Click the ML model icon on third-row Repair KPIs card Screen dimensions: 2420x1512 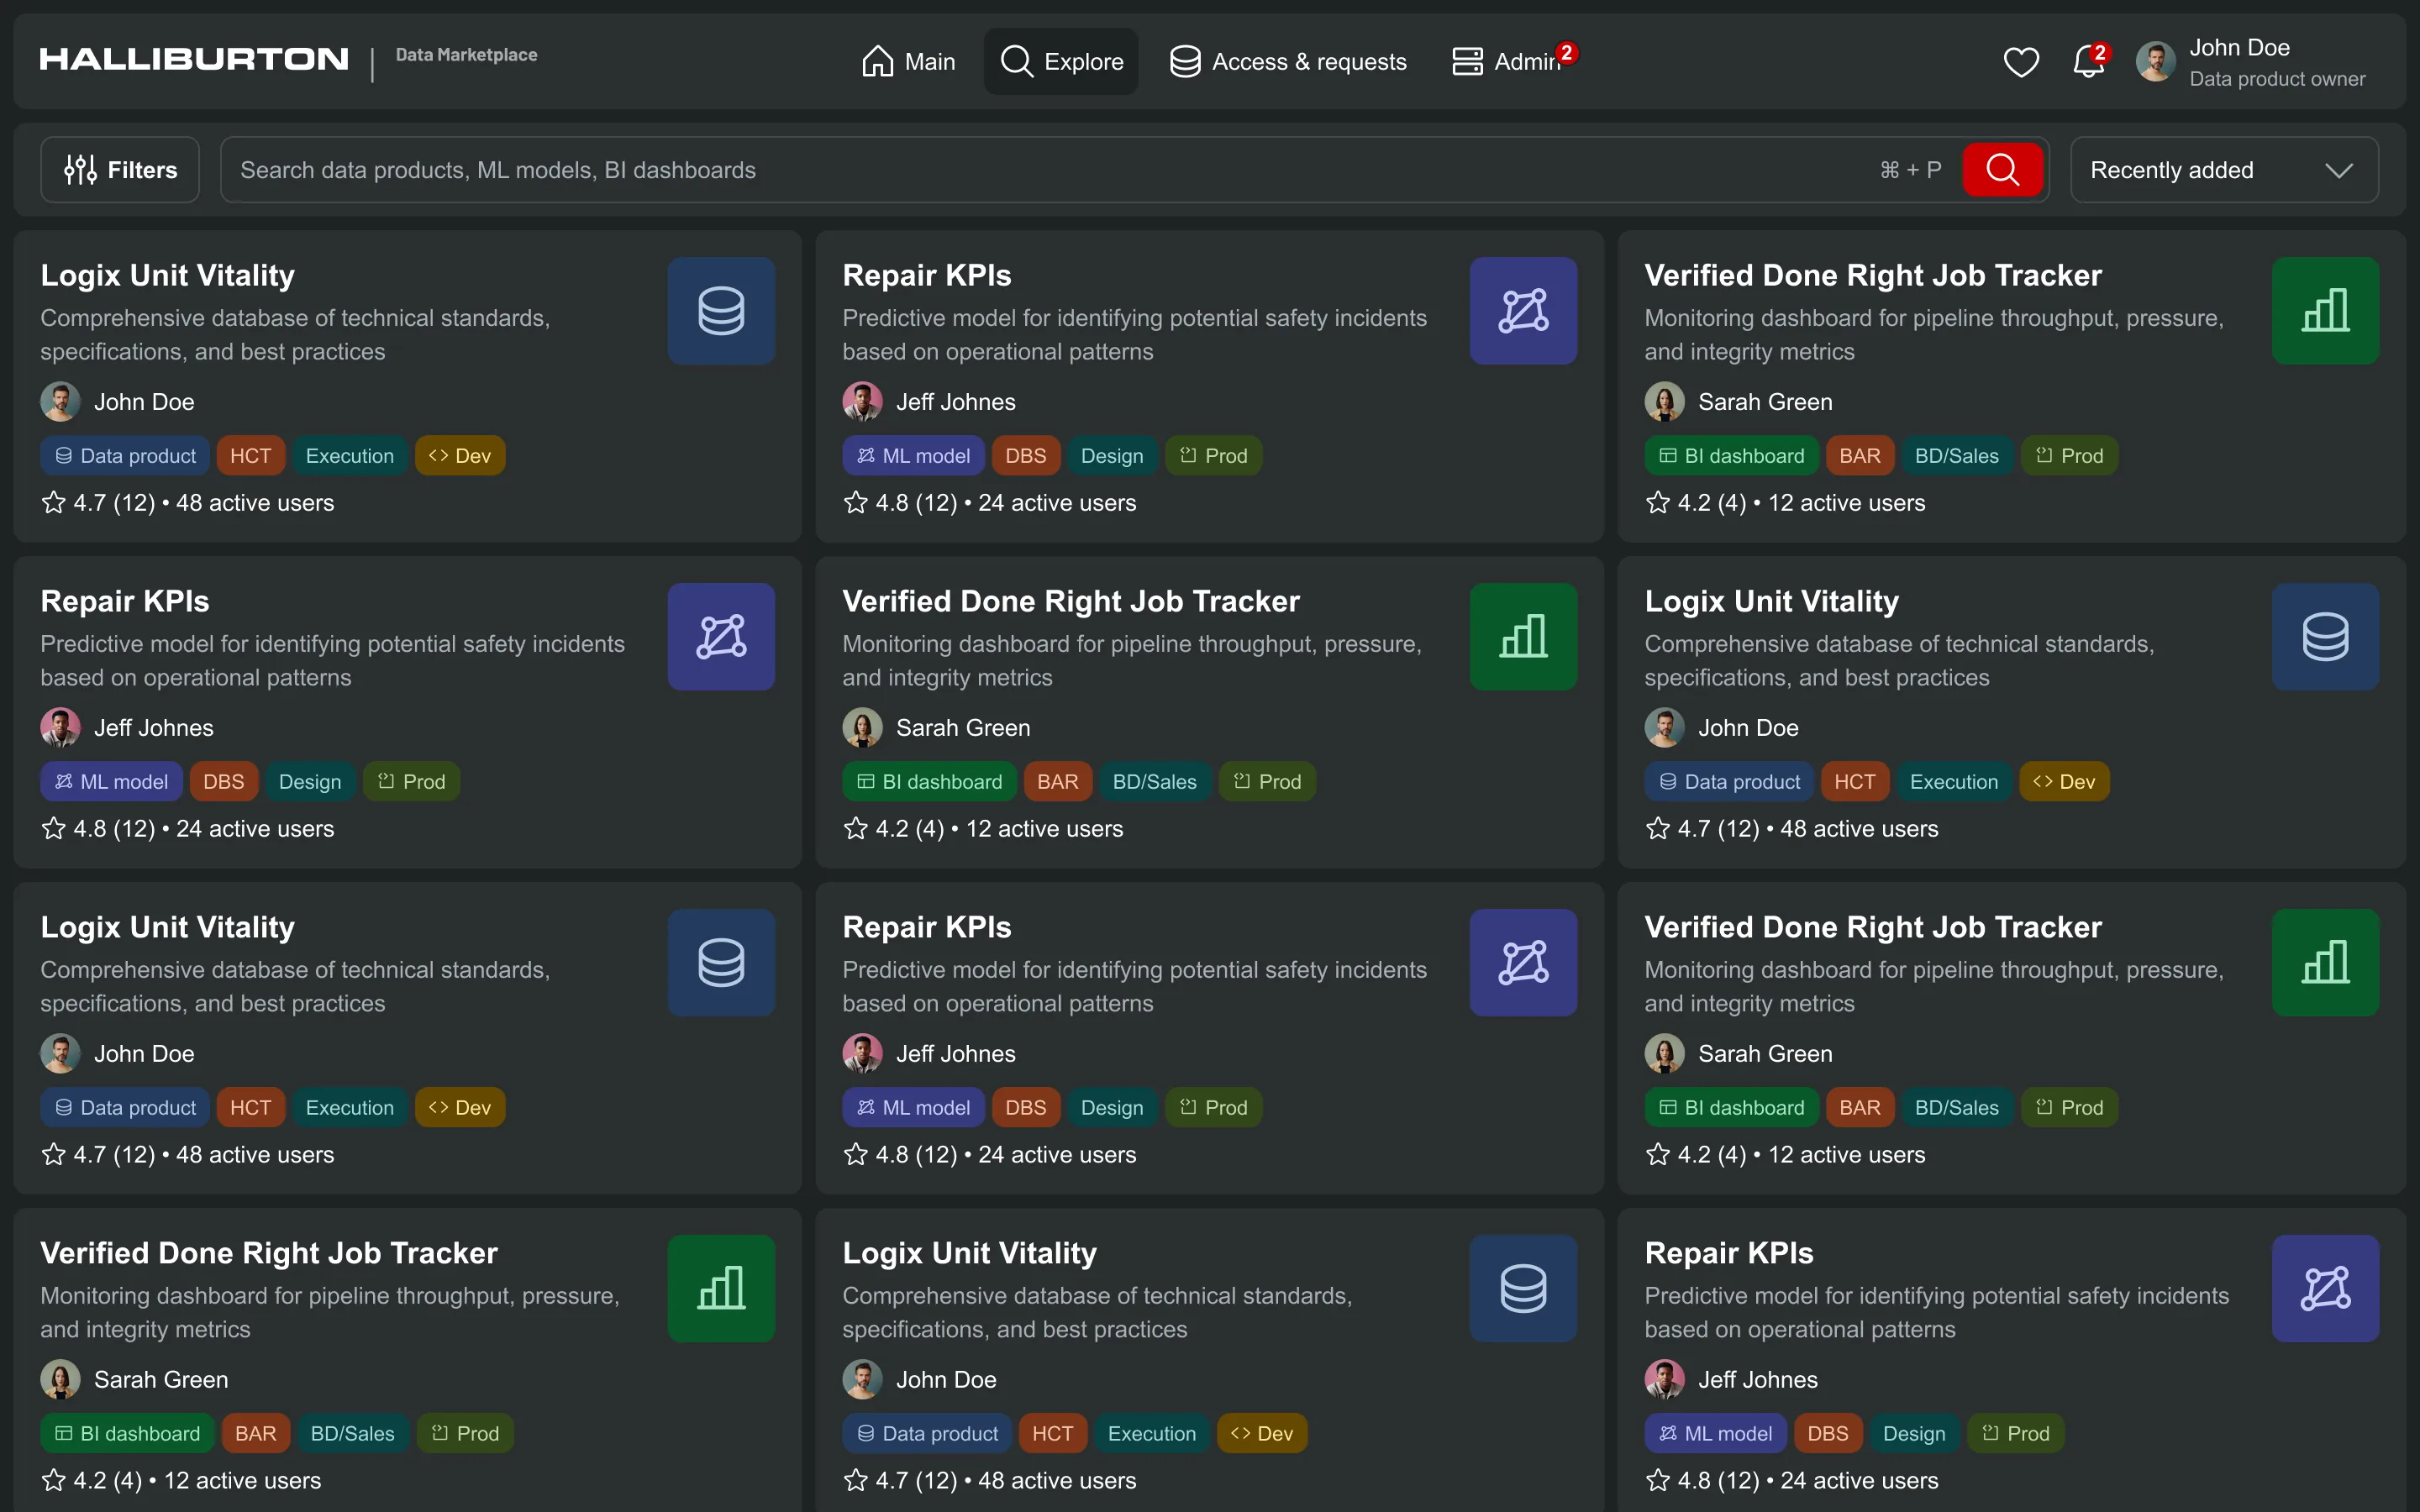point(1523,963)
